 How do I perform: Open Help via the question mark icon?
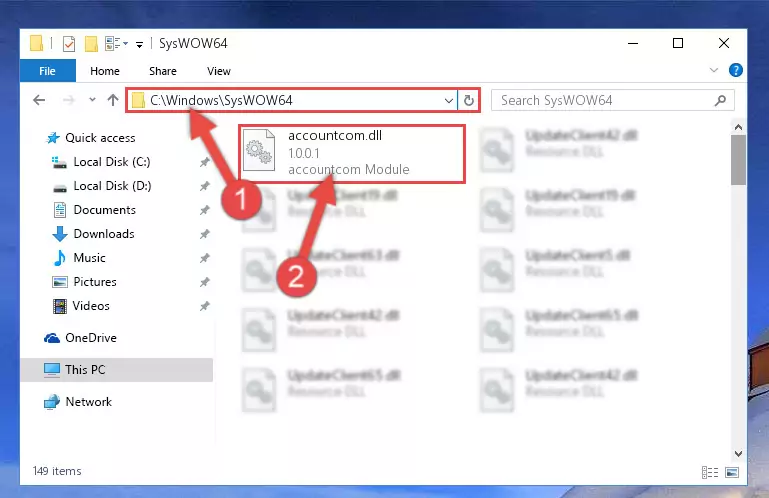736,70
